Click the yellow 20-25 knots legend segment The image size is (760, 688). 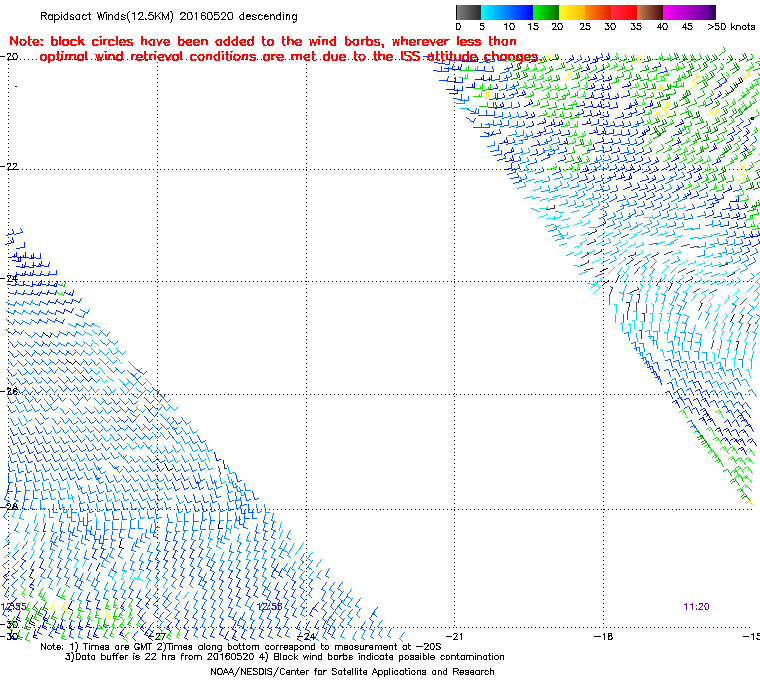[x=572, y=12]
